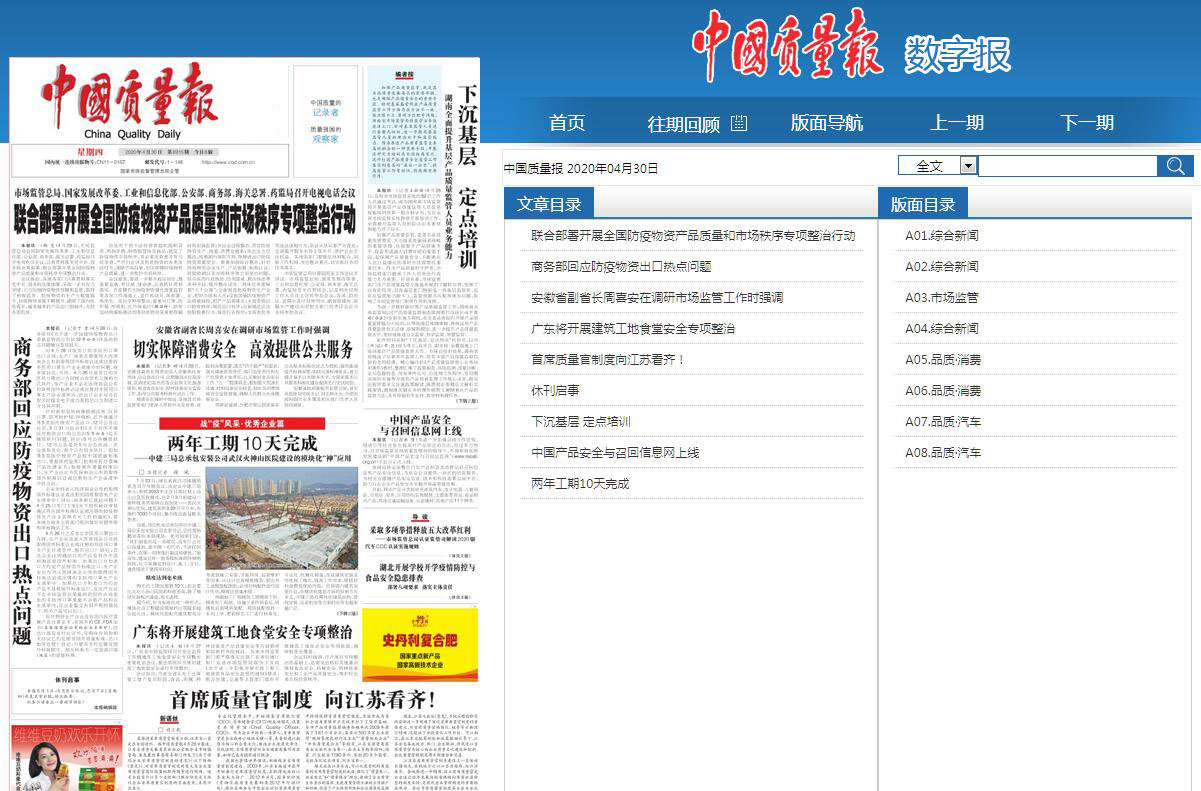This screenshot has width=1201, height=791.
Task: Open article 商务部回应防疫物资出口热点问题
Action: click(621, 267)
